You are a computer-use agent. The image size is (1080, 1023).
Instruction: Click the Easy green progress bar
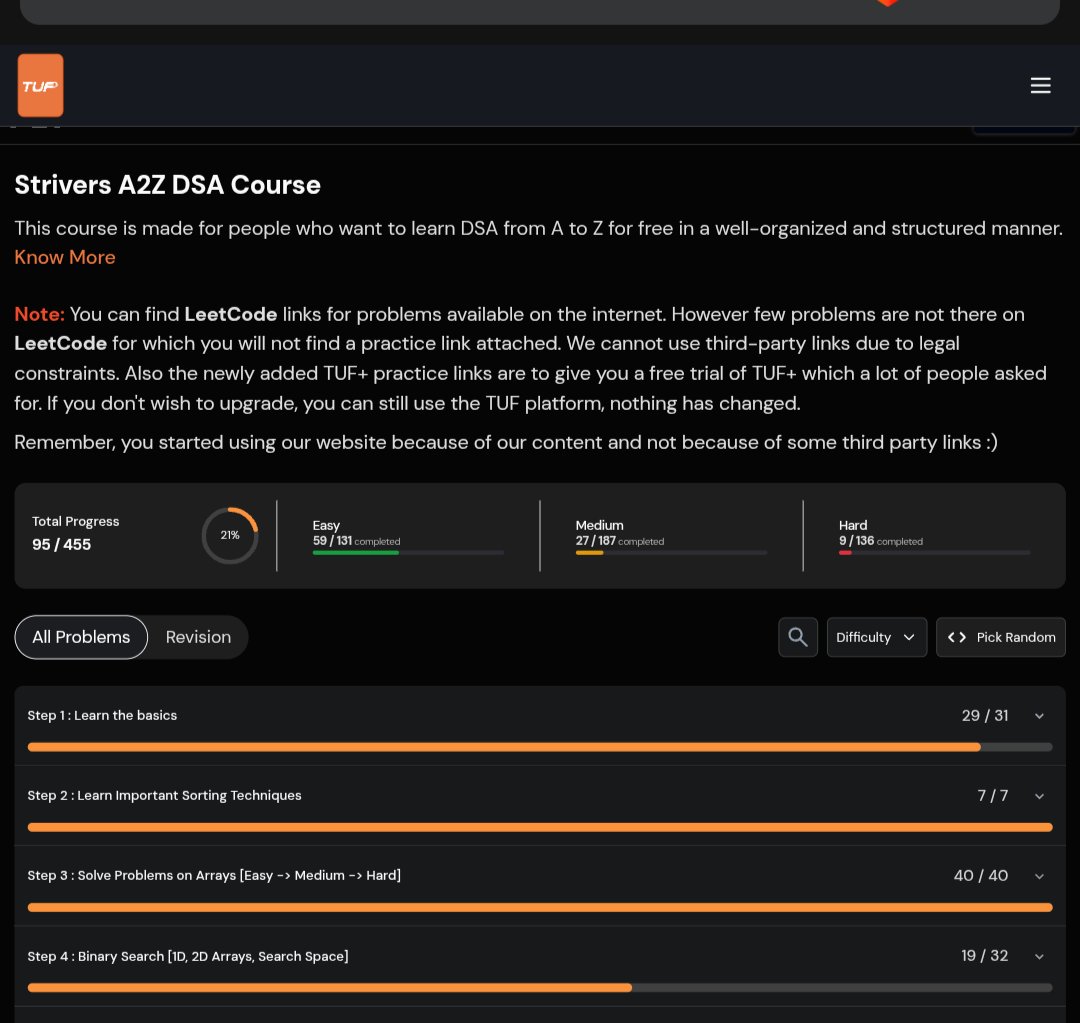(408, 552)
